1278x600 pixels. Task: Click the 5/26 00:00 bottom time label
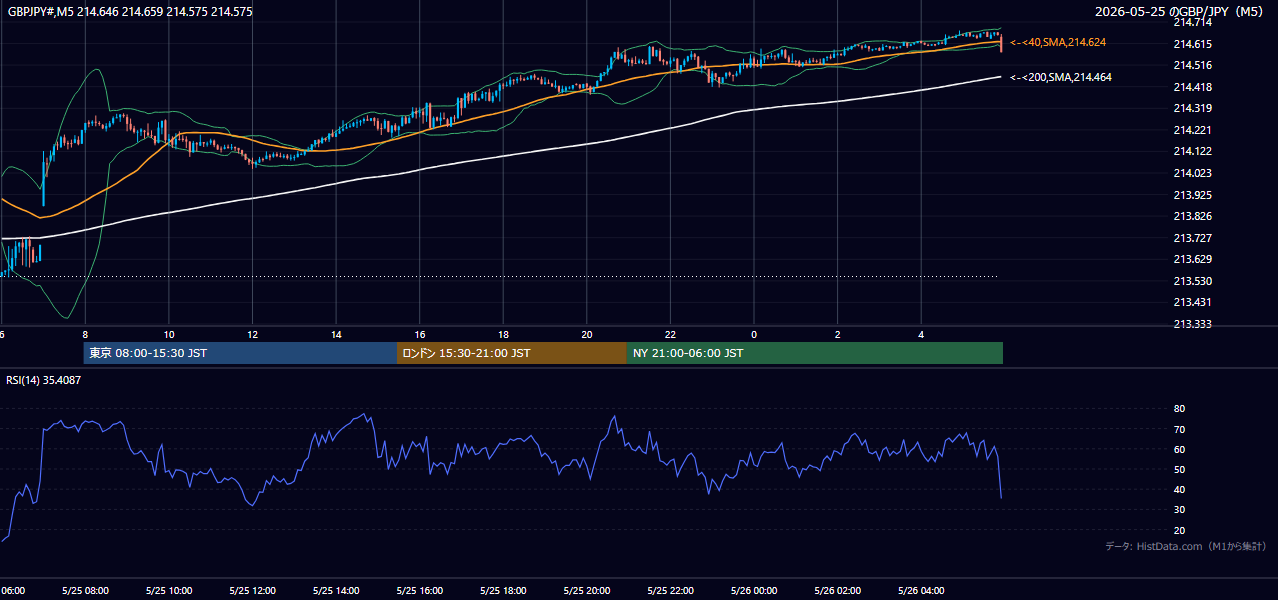coord(754,591)
